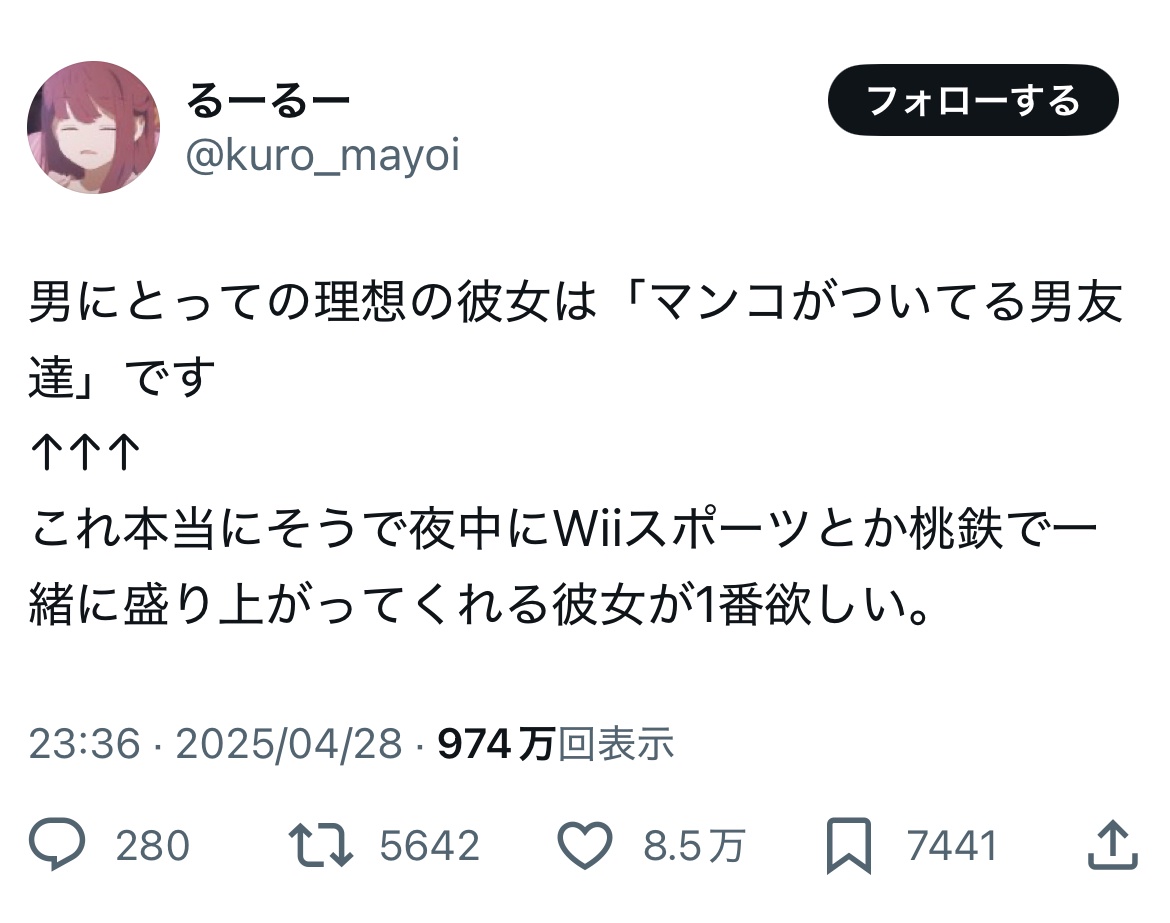Open profile via display name るーるー
This screenshot has height=923, width=1170.
[267, 101]
